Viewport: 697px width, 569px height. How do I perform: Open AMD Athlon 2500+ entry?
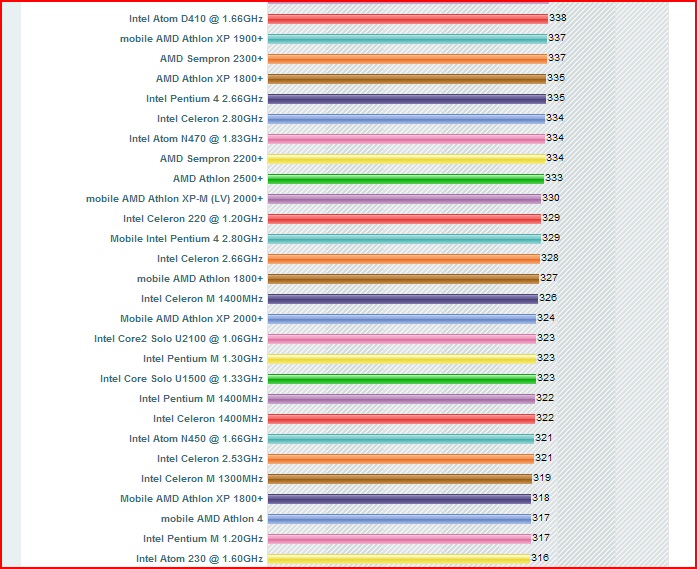tap(218, 179)
